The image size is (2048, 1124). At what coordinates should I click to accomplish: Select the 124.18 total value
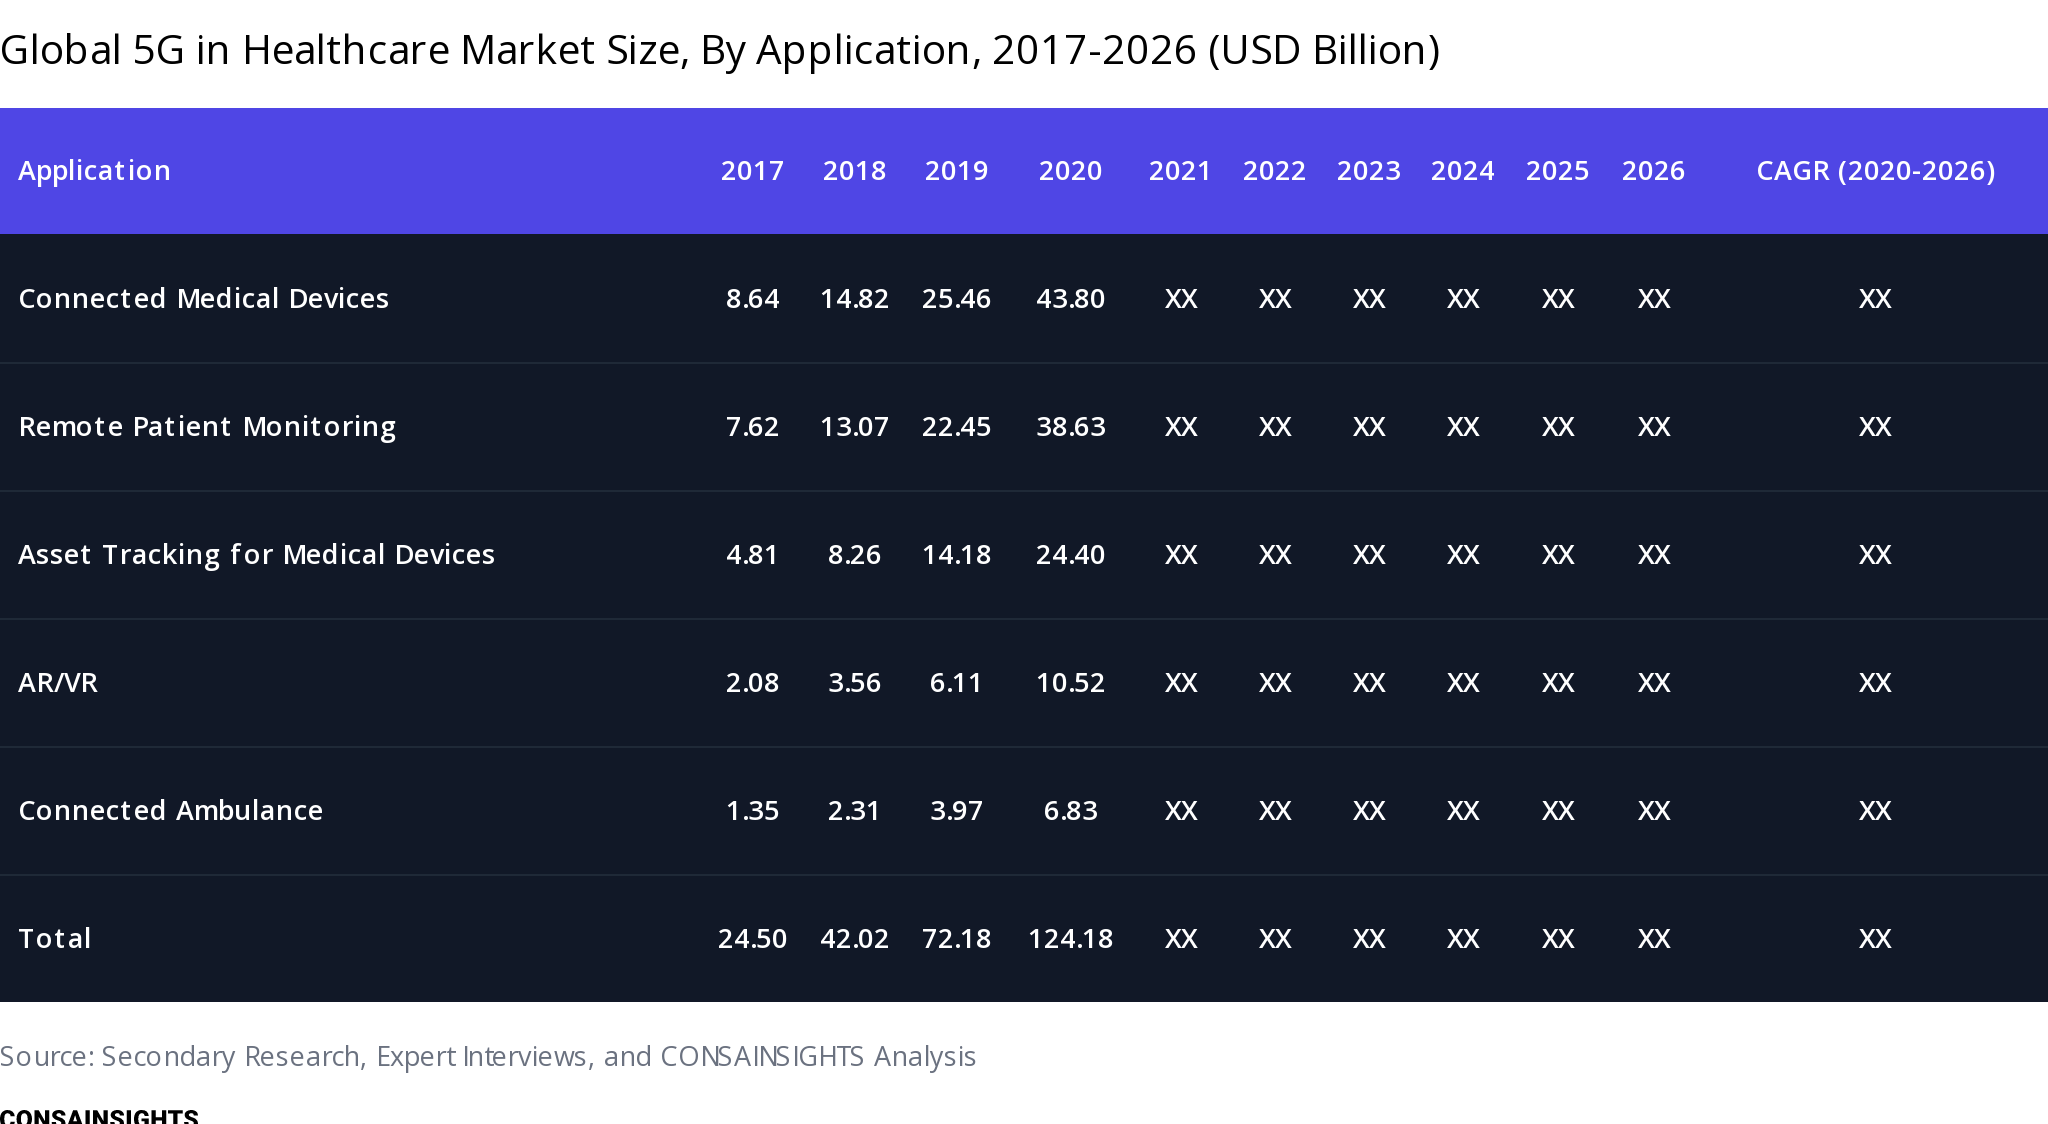pyautogui.click(x=1070, y=939)
